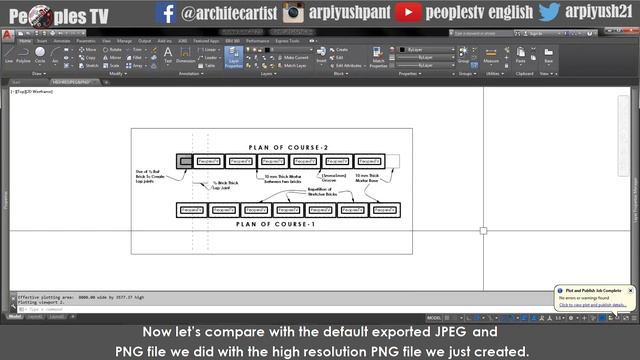The height and width of the screenshot is (360, 640).
Task: Expand the Block panel
Action: [x=341, y=73]
